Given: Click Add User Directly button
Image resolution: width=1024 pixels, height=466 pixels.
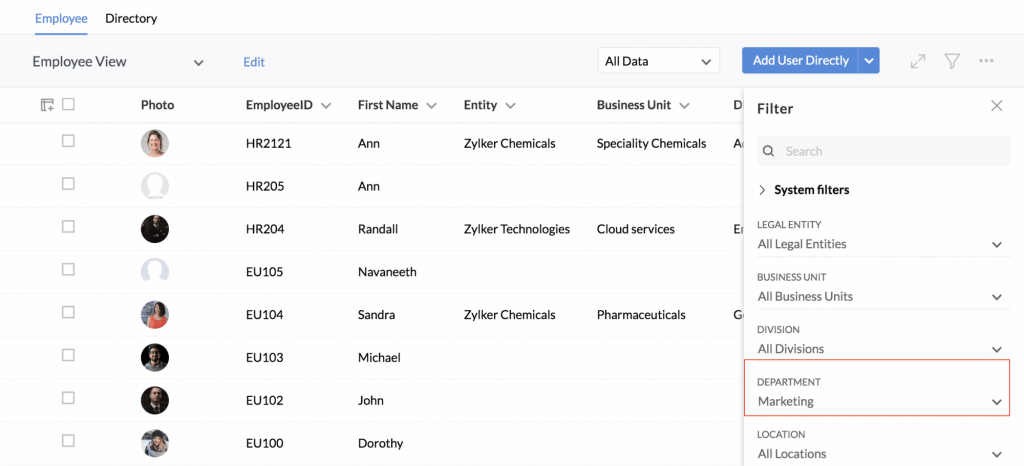Looking at the screenshot, I should [801, 61].
